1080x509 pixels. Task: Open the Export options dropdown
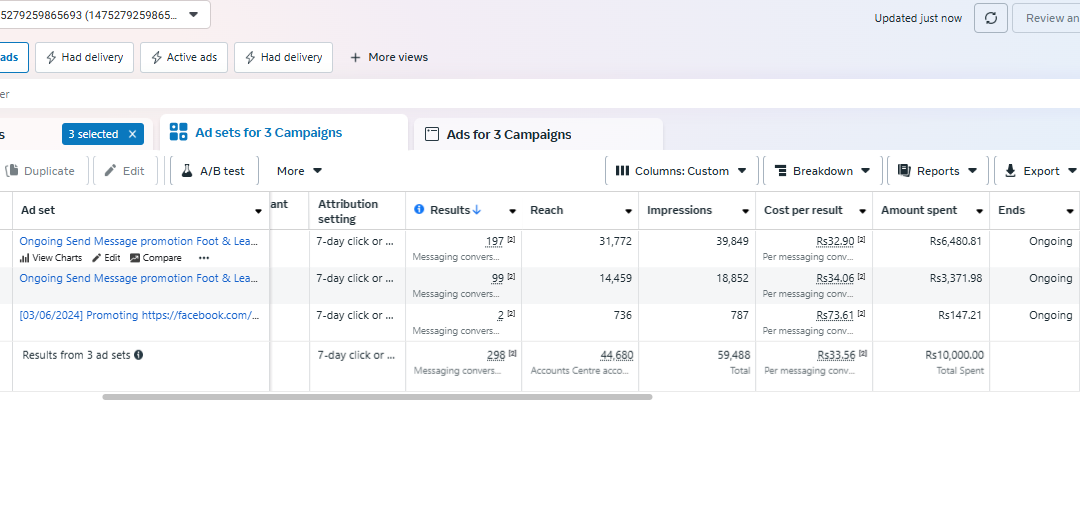[1039, 171]
